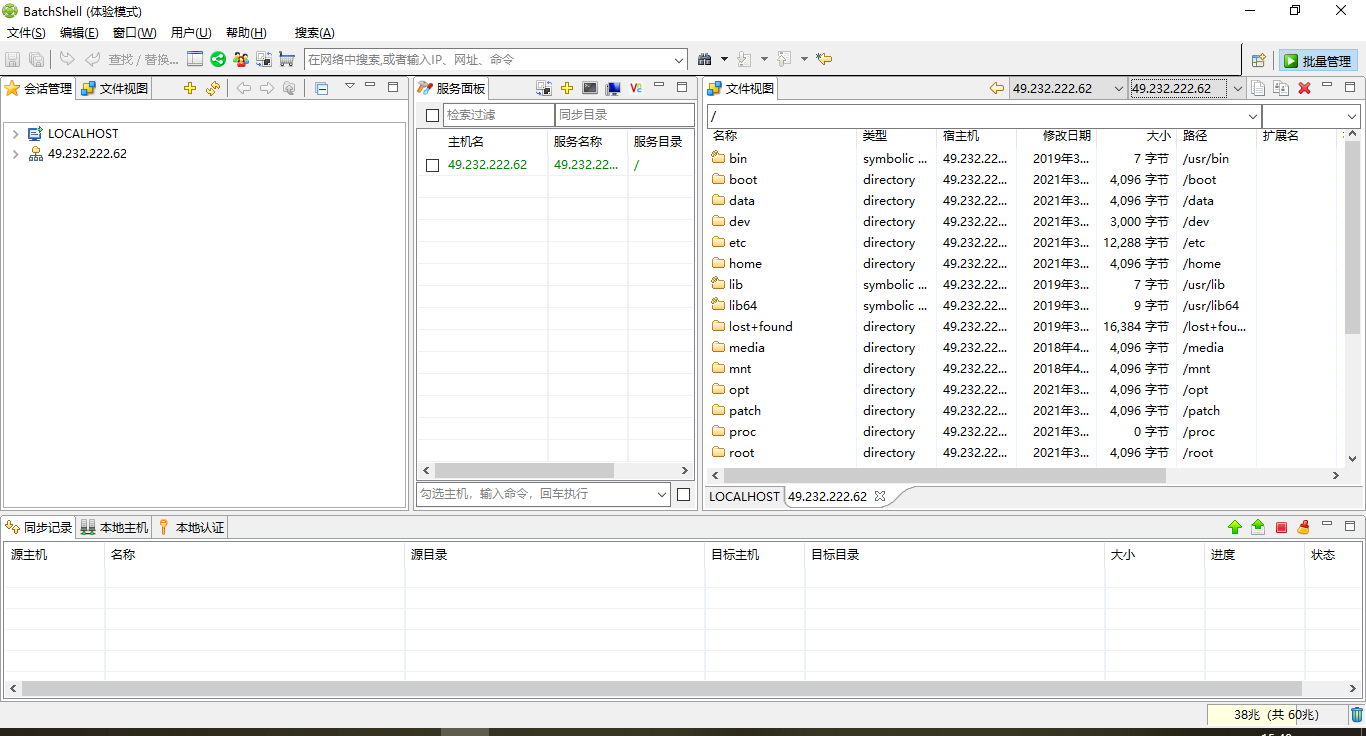Click the red stop icon in 同步记录 toolbar
The height and width of the screenshot is (736, 1366).
(x=1281, y=527)
